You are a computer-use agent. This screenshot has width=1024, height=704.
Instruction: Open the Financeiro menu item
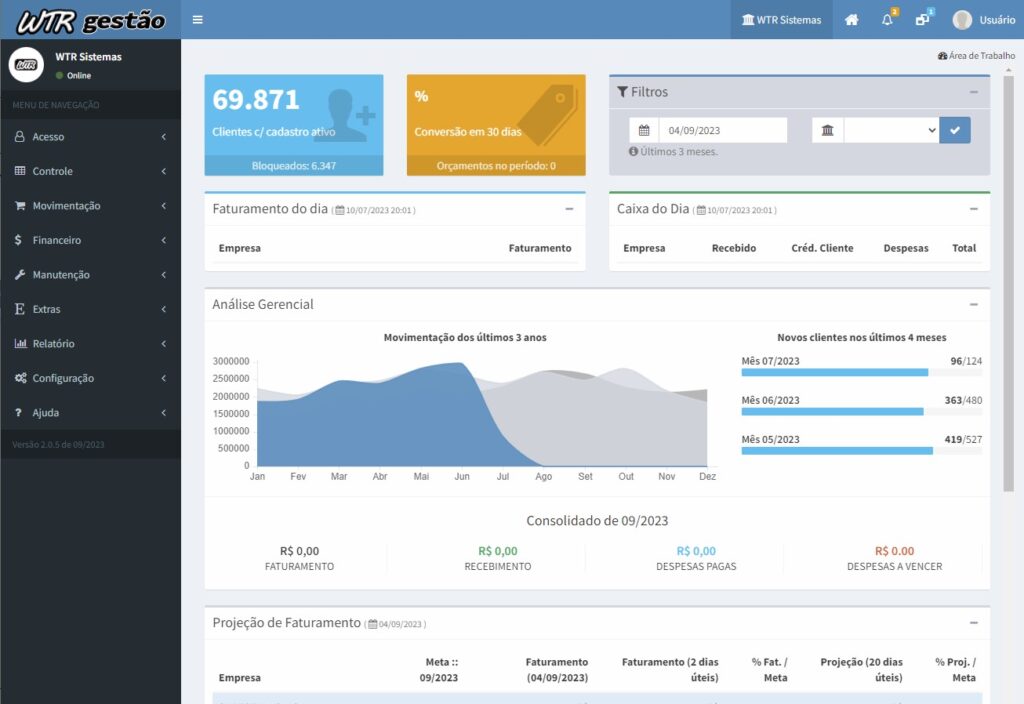[x=91, y=240]
